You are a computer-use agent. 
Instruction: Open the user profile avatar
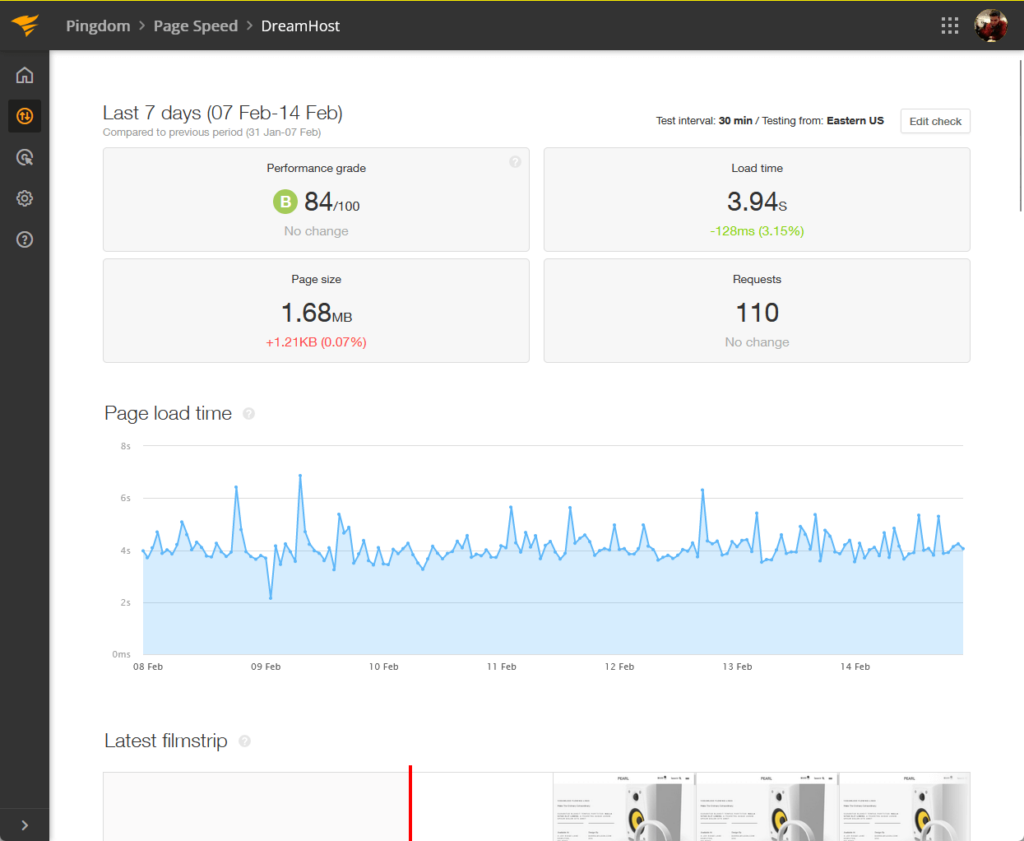[x=991, y=25]
